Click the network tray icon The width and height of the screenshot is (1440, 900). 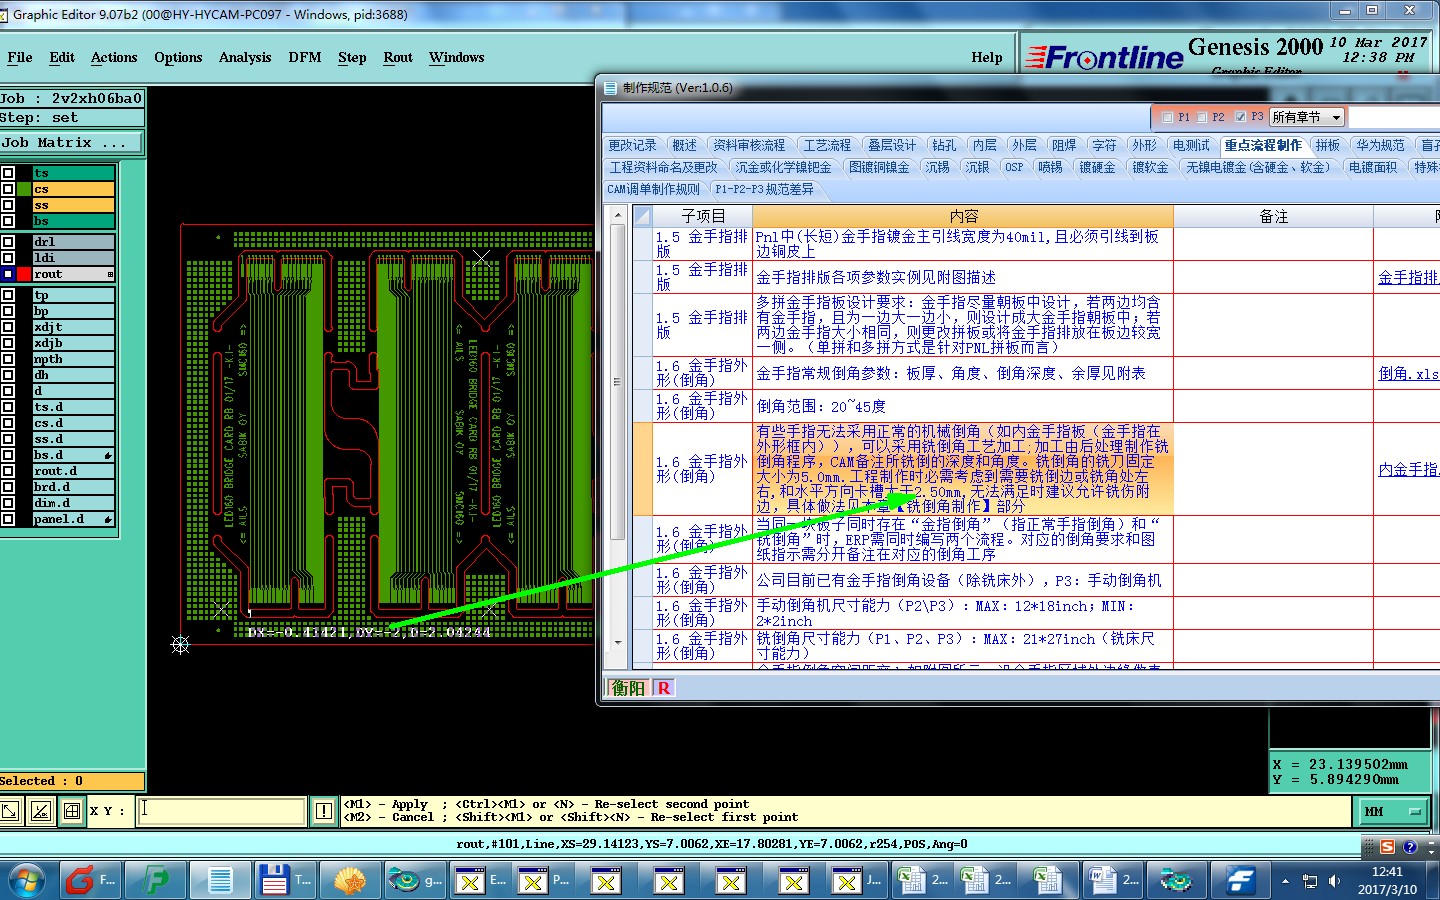pyautogui.click(x=1310, y=881)
